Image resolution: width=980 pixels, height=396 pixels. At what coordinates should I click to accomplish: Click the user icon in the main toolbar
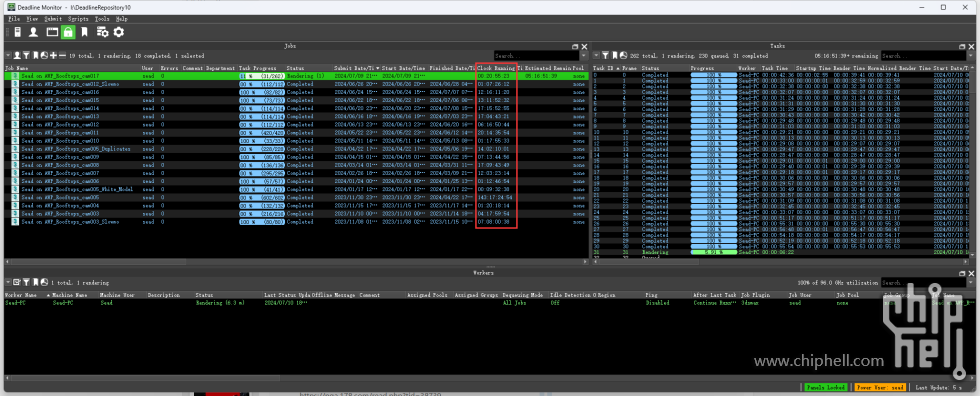click(34, 32)
